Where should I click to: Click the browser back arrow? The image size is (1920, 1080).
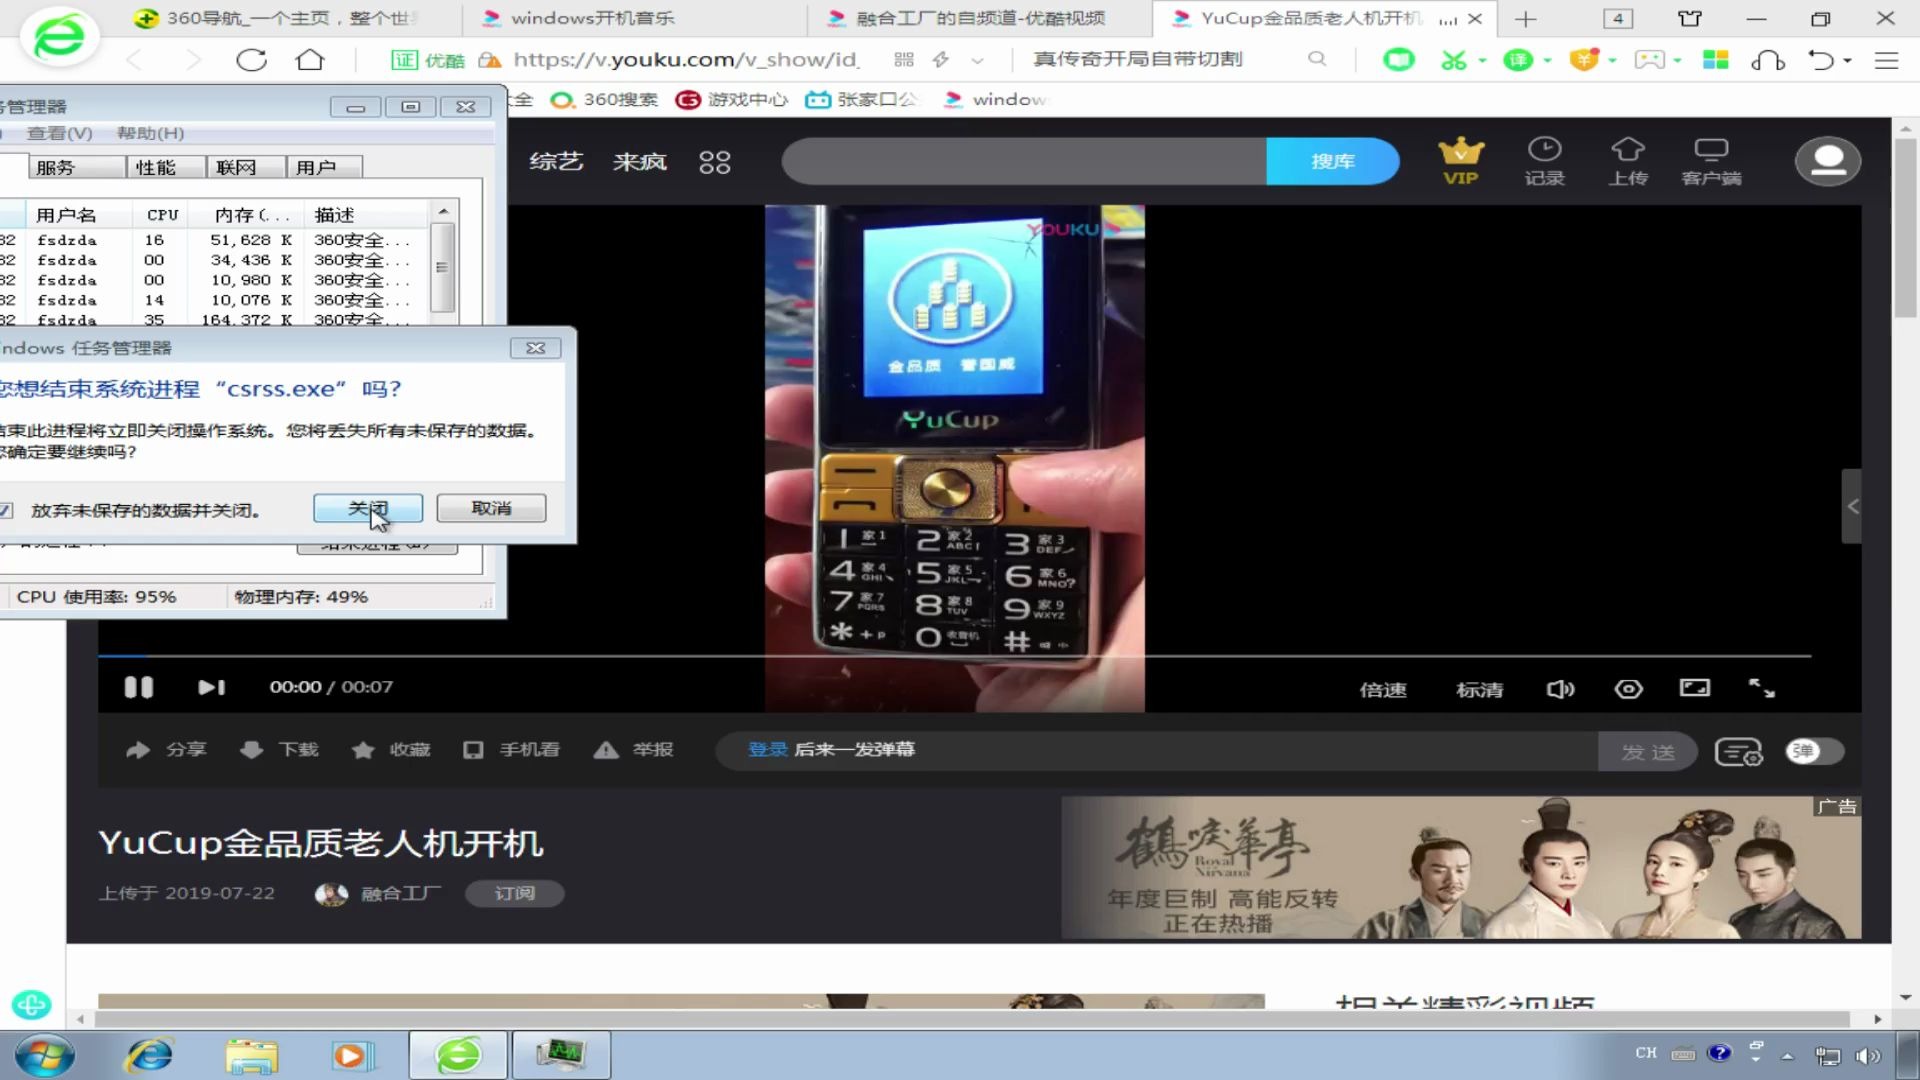point(134,60)
